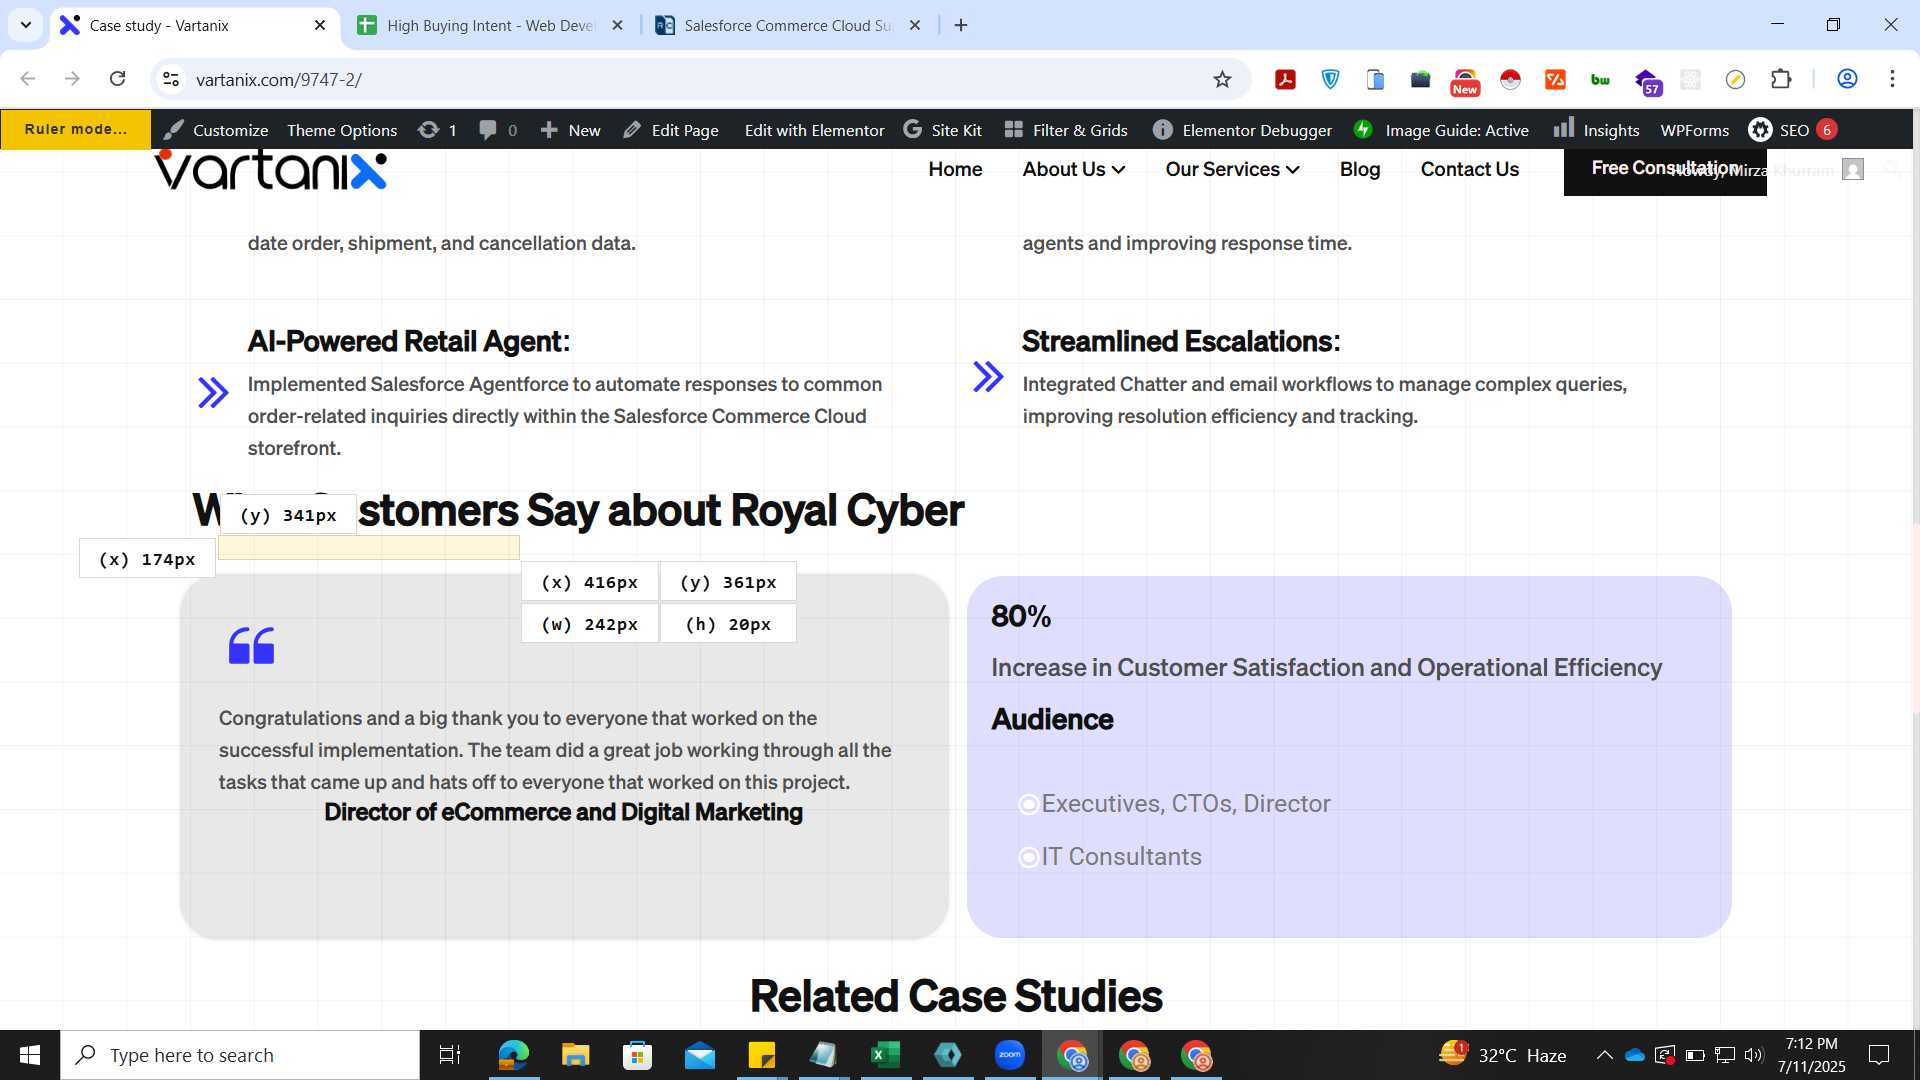Image resolution: width=1920 pixels, height=1080 pixels.
Task: Show hidden system tray icons
Action: pyautogui.click(x=1604, y=1055)
